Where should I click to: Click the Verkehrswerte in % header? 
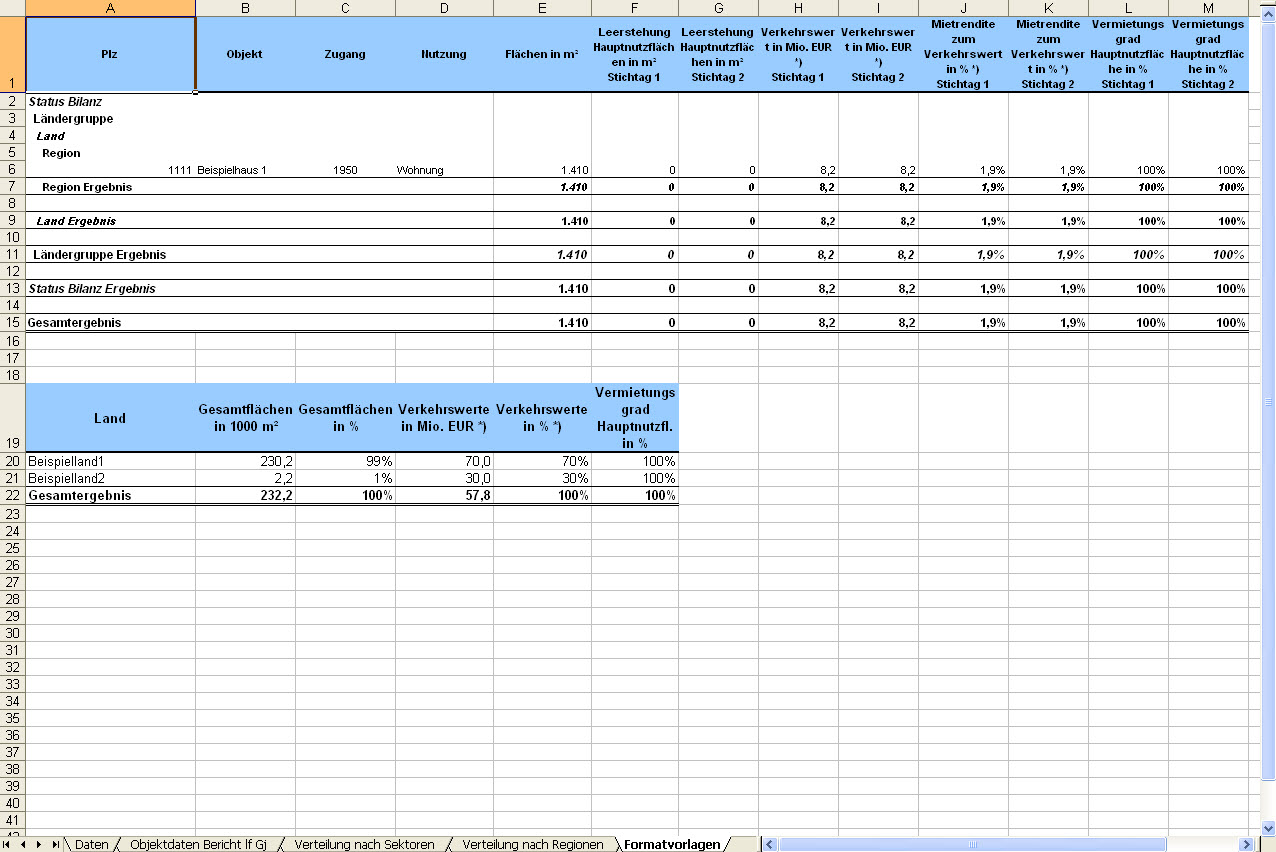542,418
